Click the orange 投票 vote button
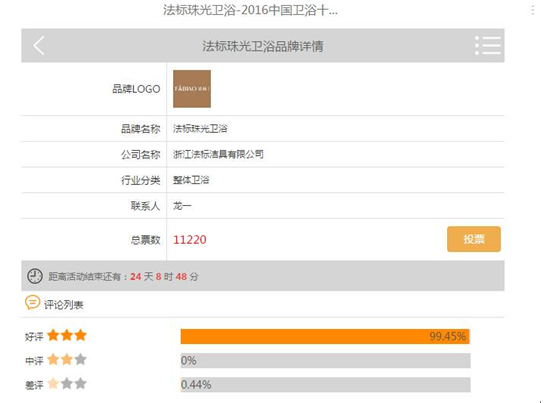Image resolution: width=553 pixels, height=403 pixels. click(x=474, y=239)
